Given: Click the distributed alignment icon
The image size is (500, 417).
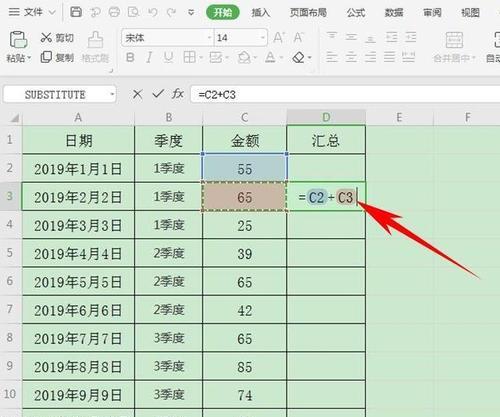Looking at the screenshot, I should pyautogui.click(x=408, y=57).
